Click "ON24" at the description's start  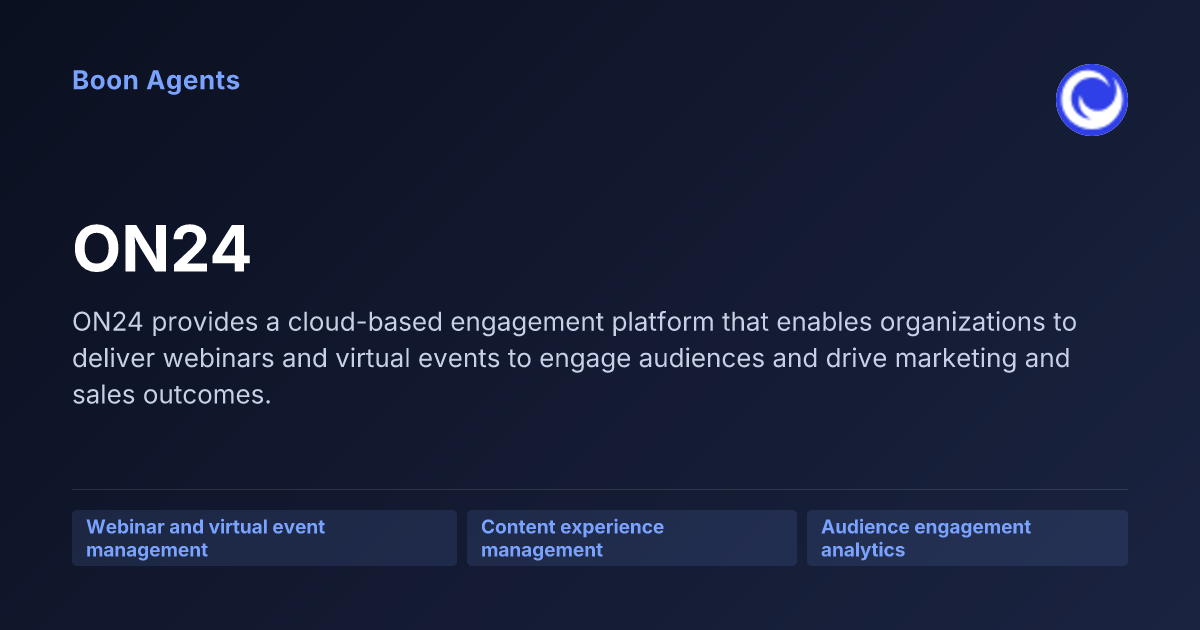(108, 323)
